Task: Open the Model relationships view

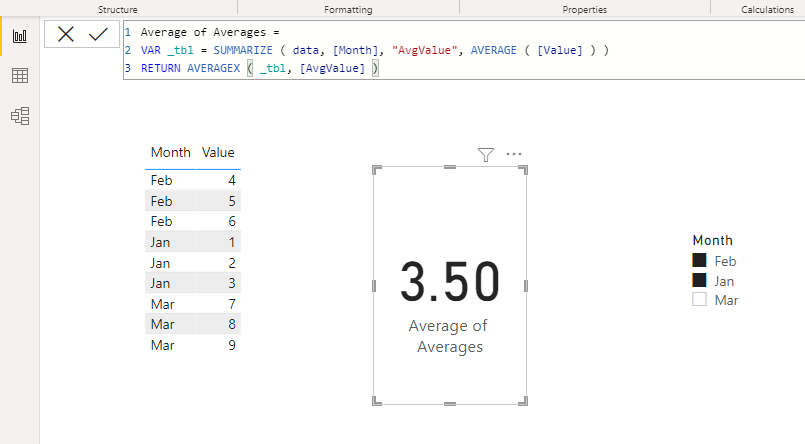Action: 20,116
